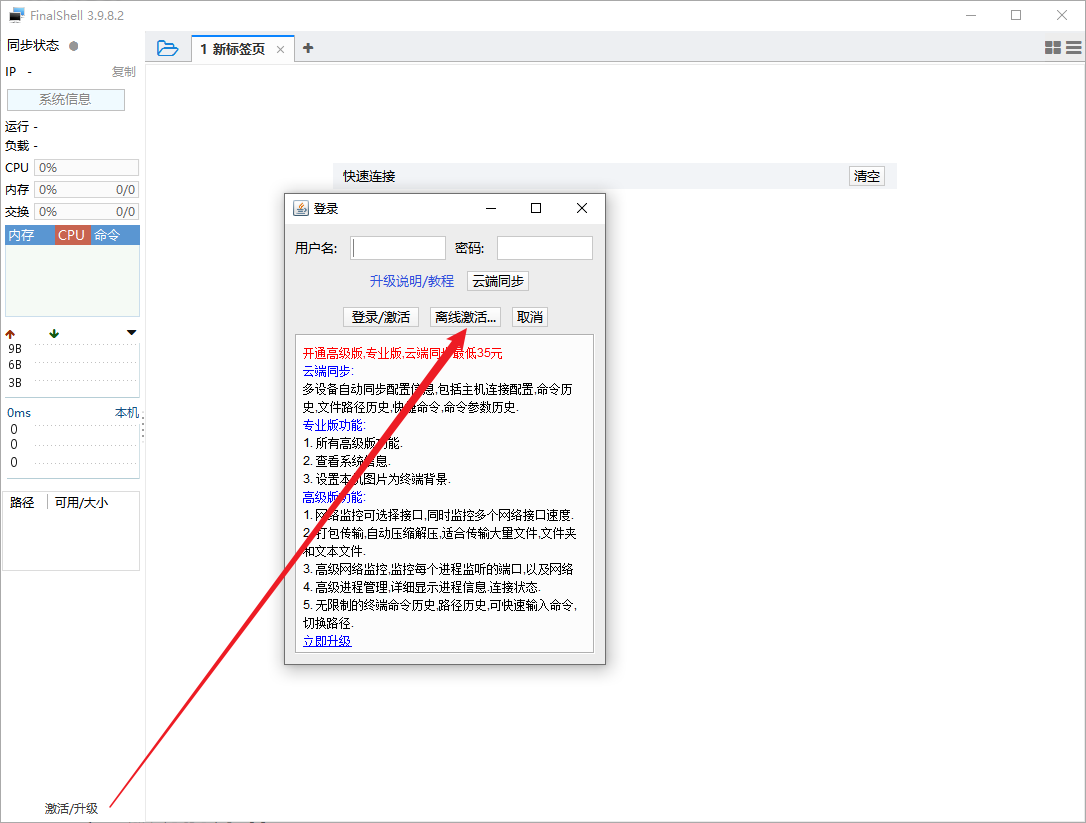Switch to grid layout view icon
This screenshot has width=1086, height=823.
[1053, 47]
